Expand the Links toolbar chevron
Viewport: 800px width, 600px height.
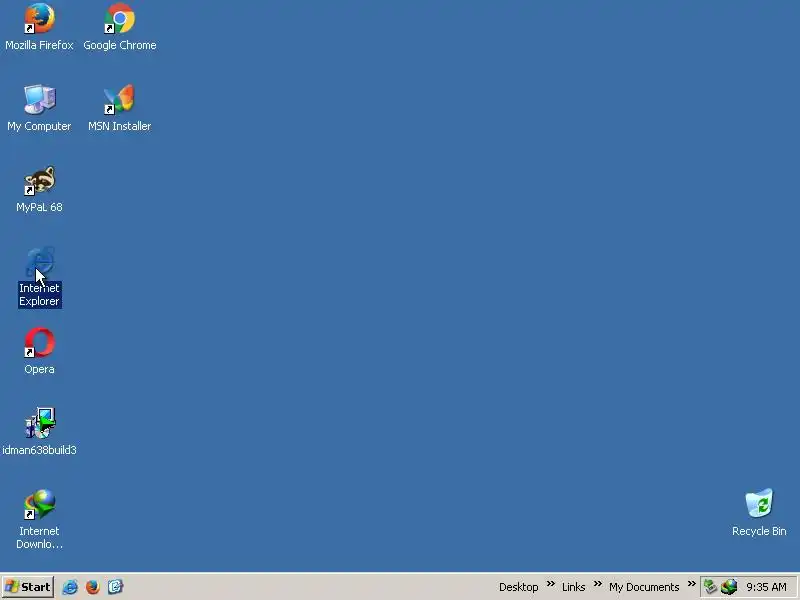(x=597, y=583)
